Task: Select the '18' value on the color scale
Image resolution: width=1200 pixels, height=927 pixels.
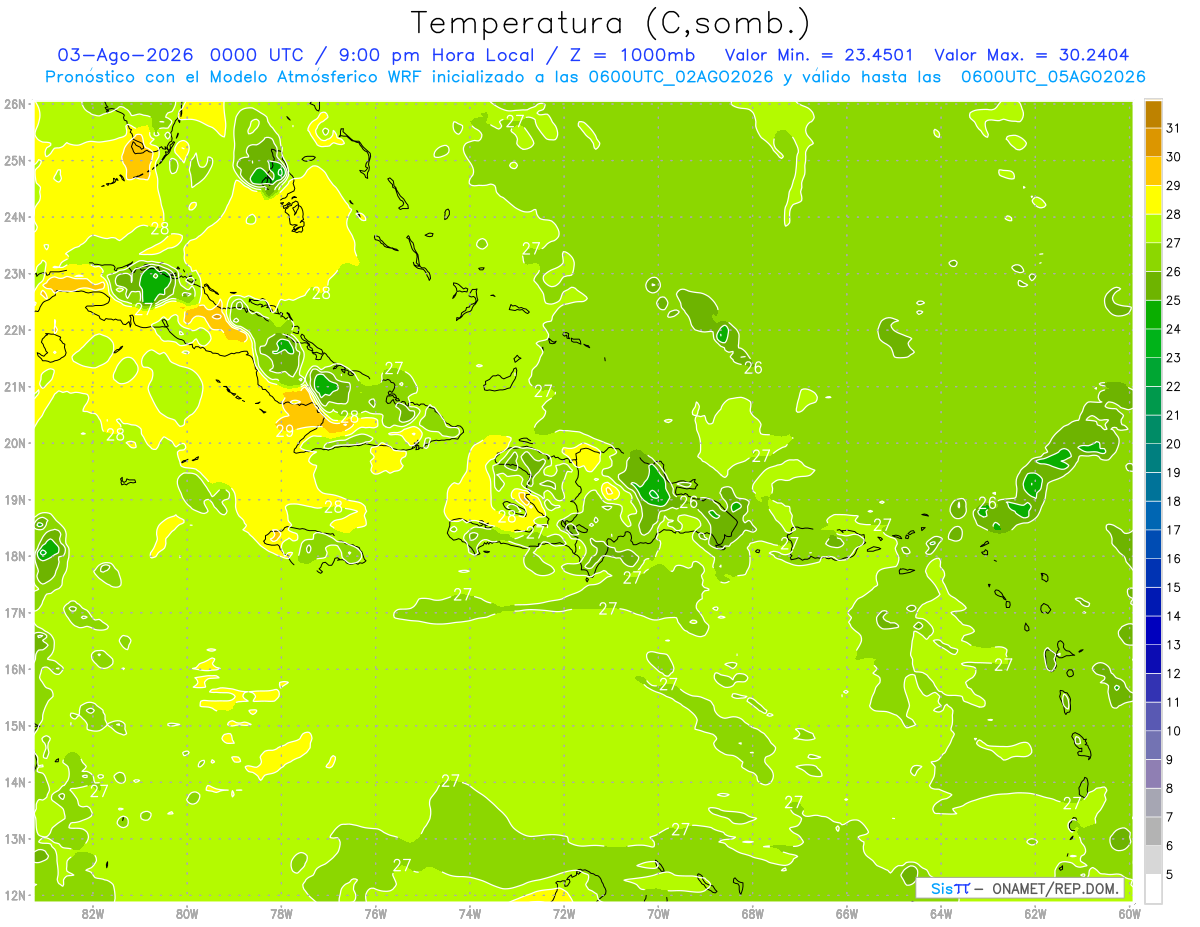Action: pyautogui.click(x=1173, y=502)
